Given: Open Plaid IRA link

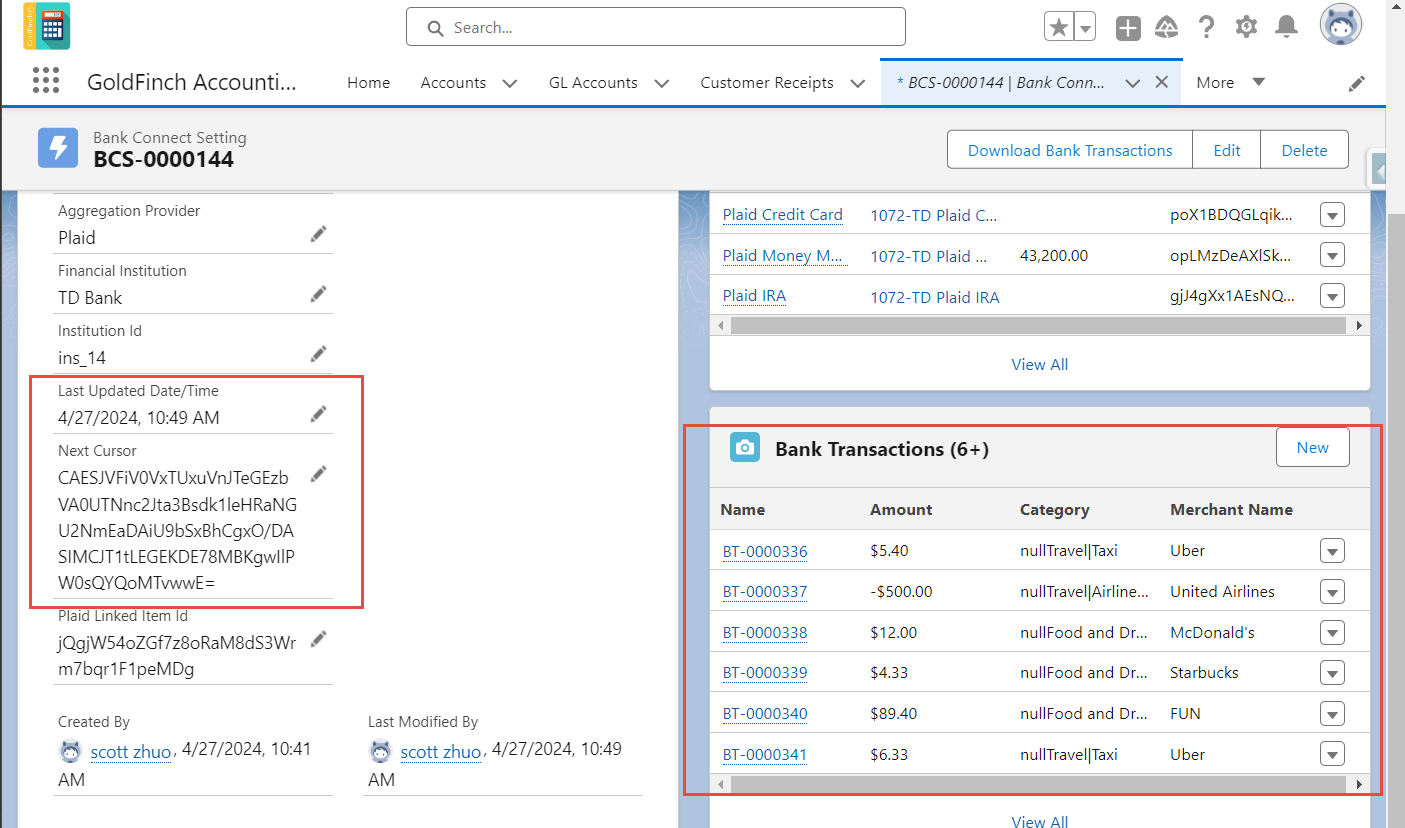Looking at the screenshot, I should click(x=754, y=295).
